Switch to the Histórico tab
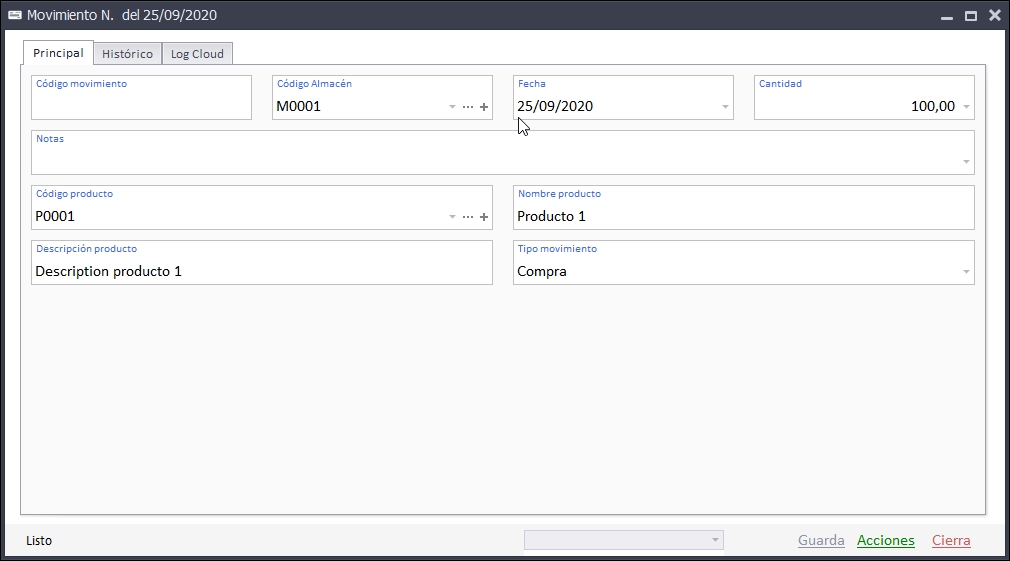The image size is (1010, 561). [127, 54]
